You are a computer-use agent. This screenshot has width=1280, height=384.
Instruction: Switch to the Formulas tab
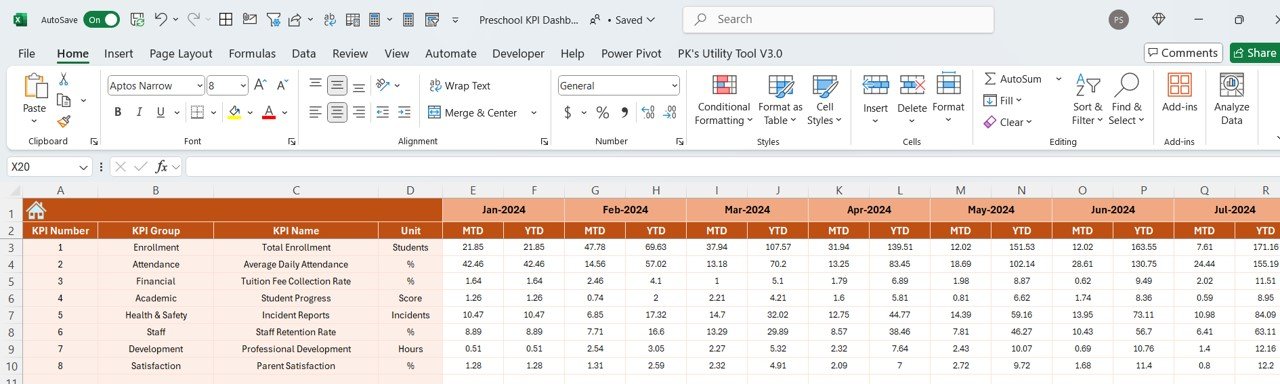tap(252, 53)
